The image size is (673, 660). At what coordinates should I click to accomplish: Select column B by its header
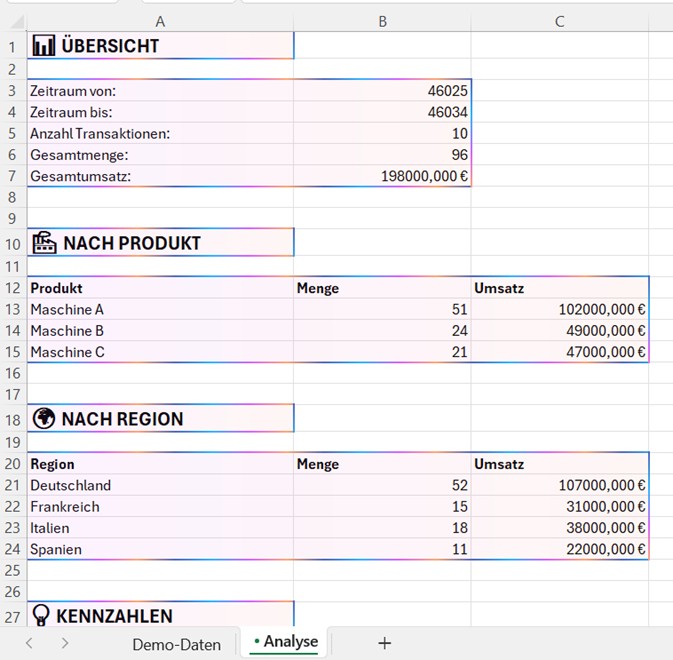coord(382,21)
